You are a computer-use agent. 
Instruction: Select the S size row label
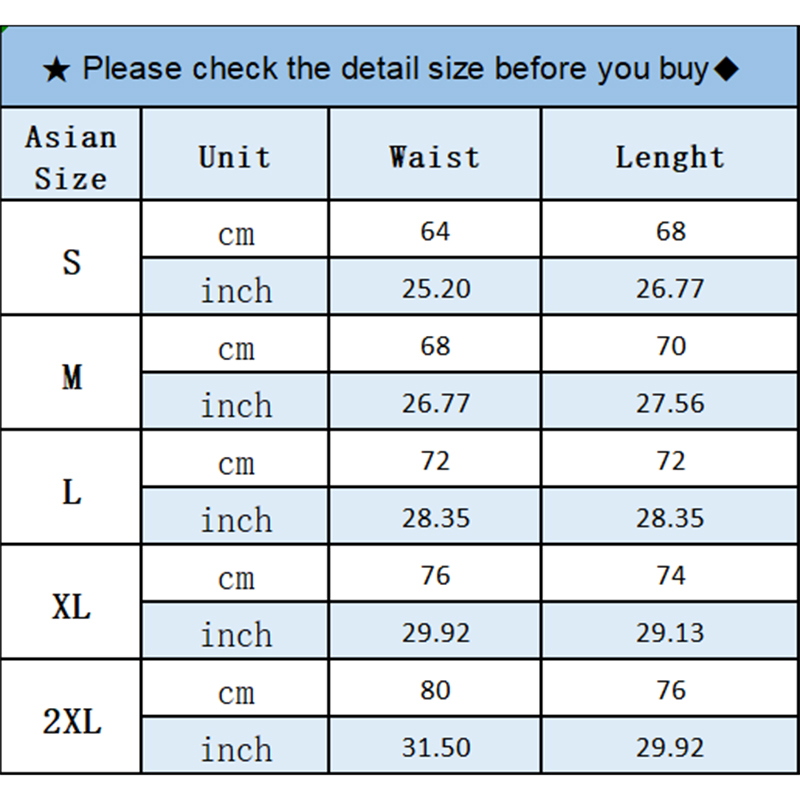pyautogui.click(x=71, y=262)
